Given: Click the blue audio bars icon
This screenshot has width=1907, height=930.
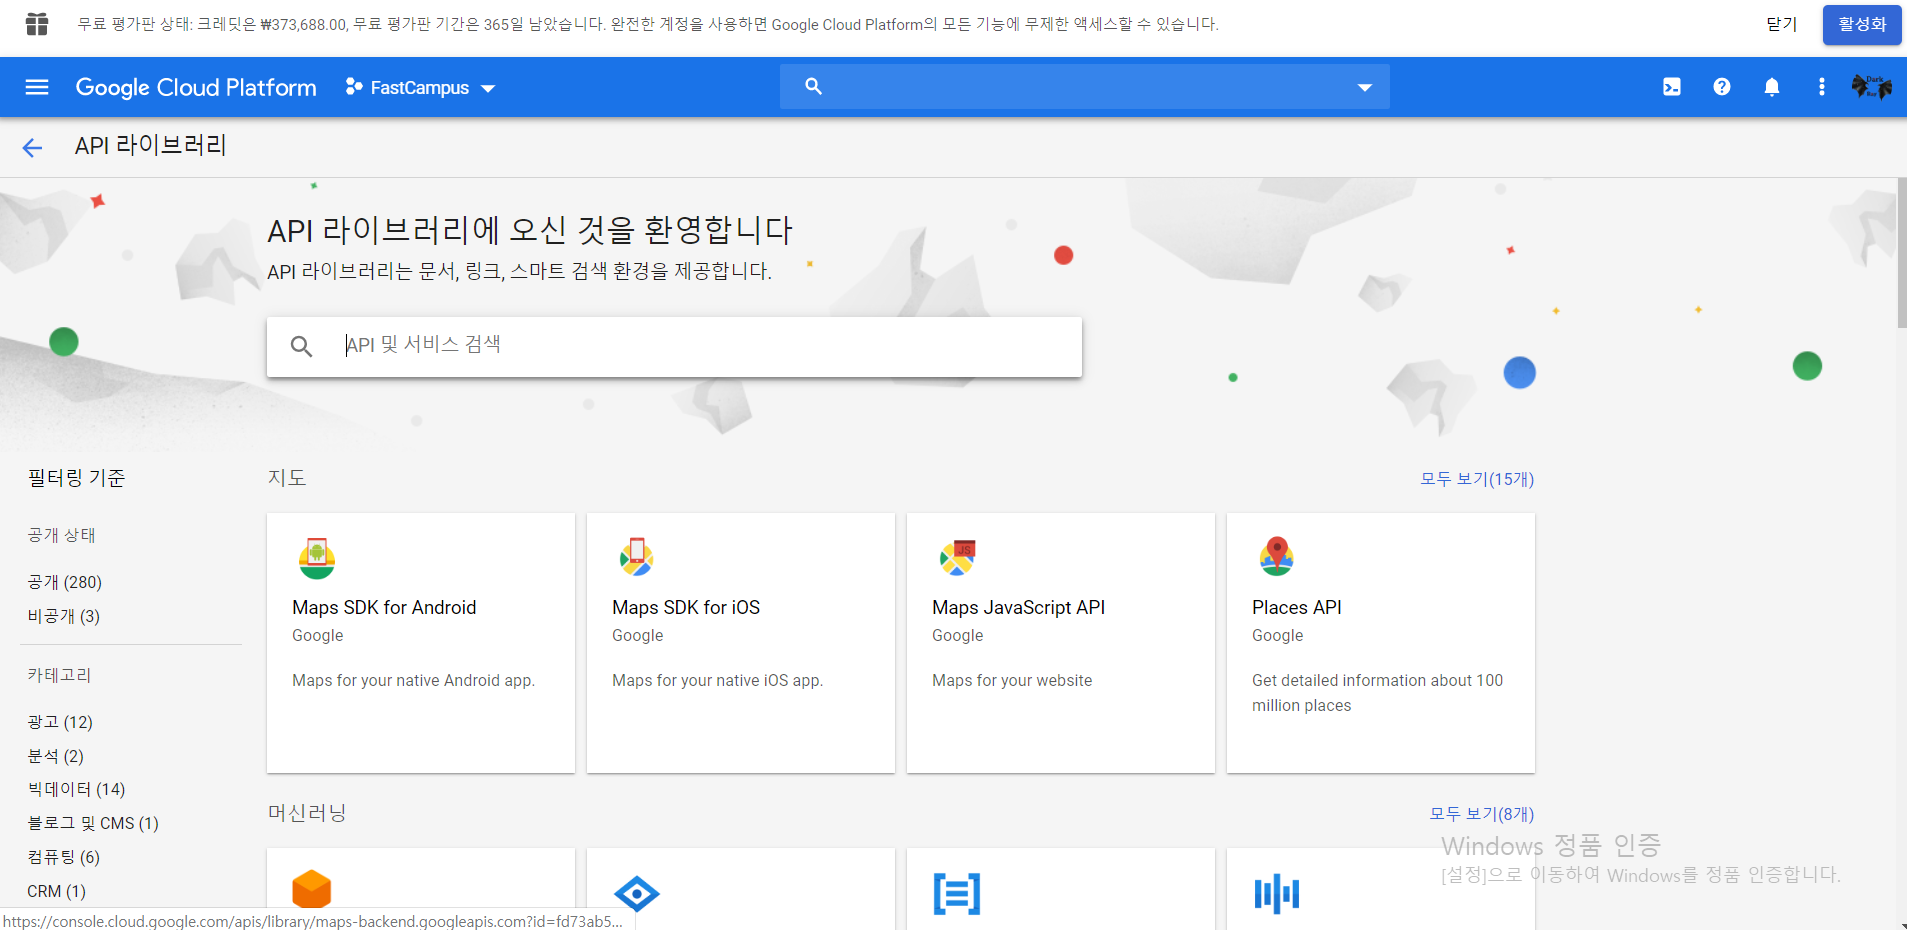Looking at the screenshot, I should coord(1277,893).
